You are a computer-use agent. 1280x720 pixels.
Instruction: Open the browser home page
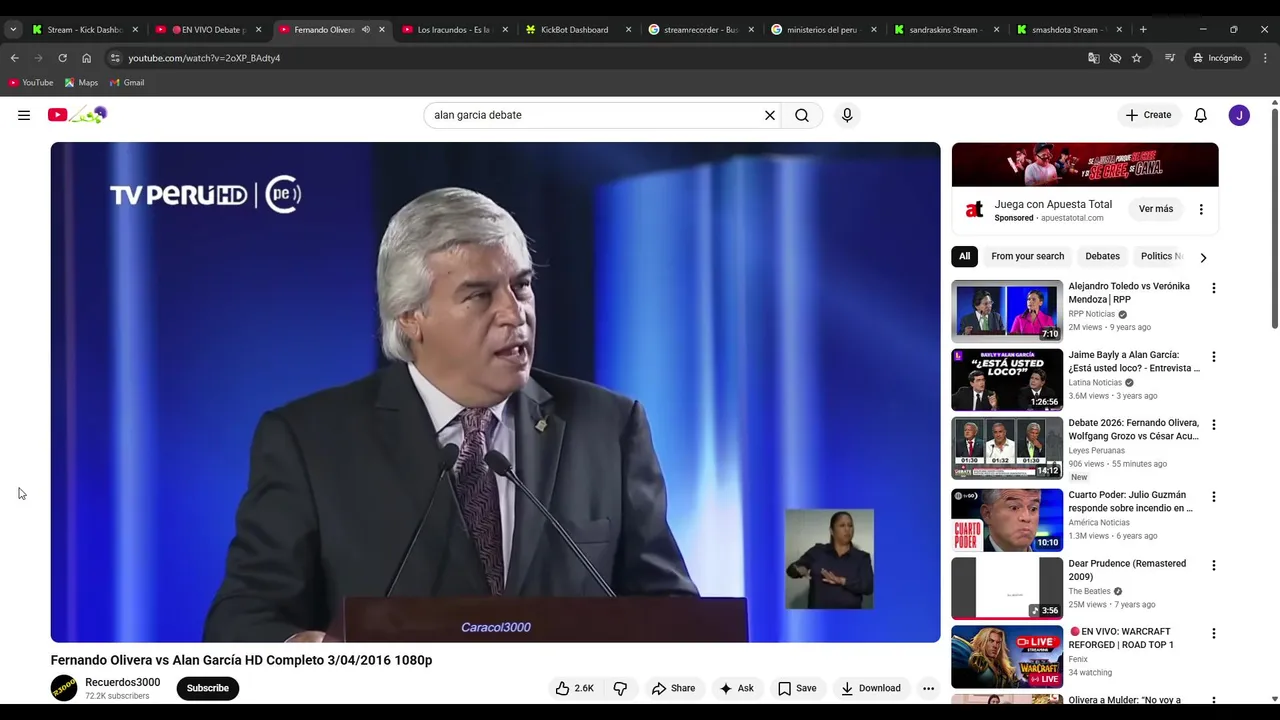86,58
